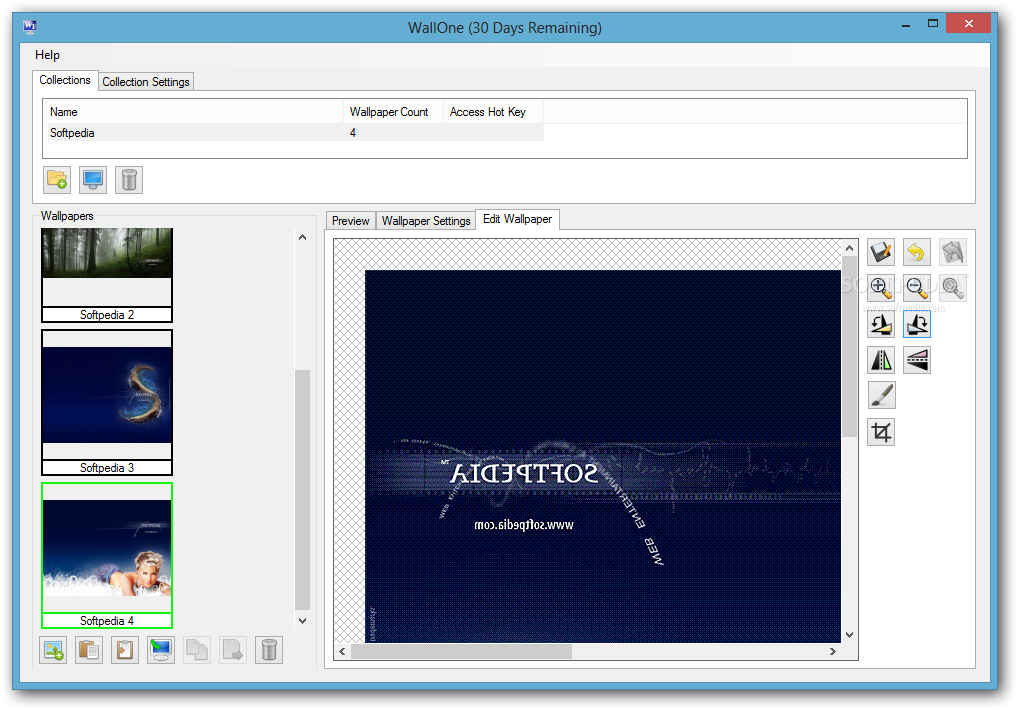Click the wallpapers list scrollbar thumb
The image size is (1018, 710).
click(303, 489)
